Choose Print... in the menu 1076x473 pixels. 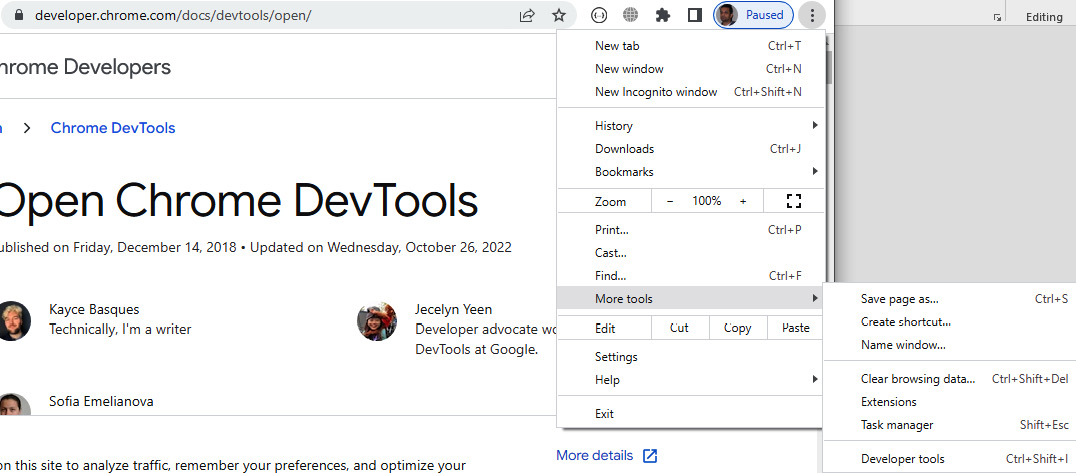pos(690,230)
